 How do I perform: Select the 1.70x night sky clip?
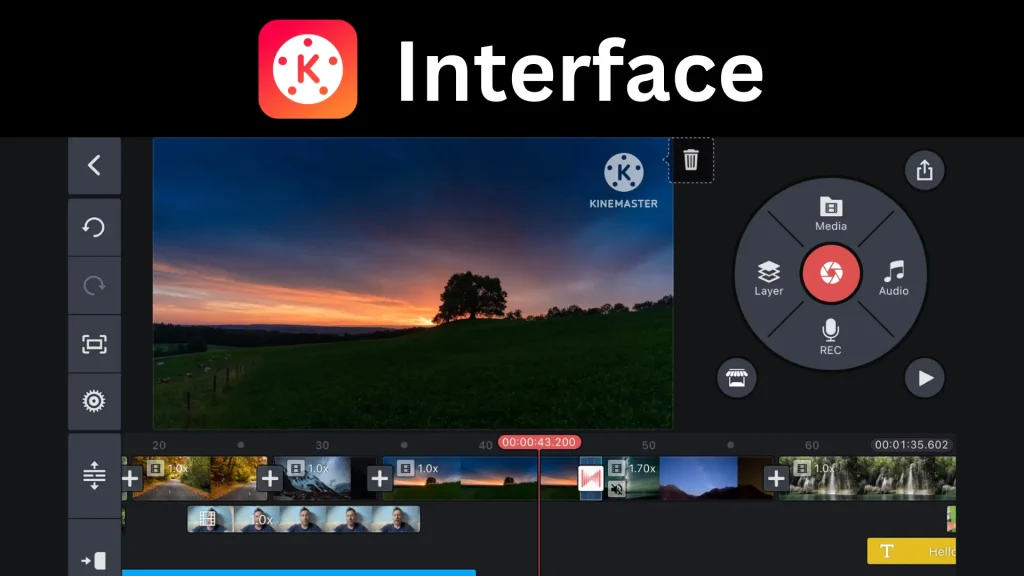(x=686, y=479)
